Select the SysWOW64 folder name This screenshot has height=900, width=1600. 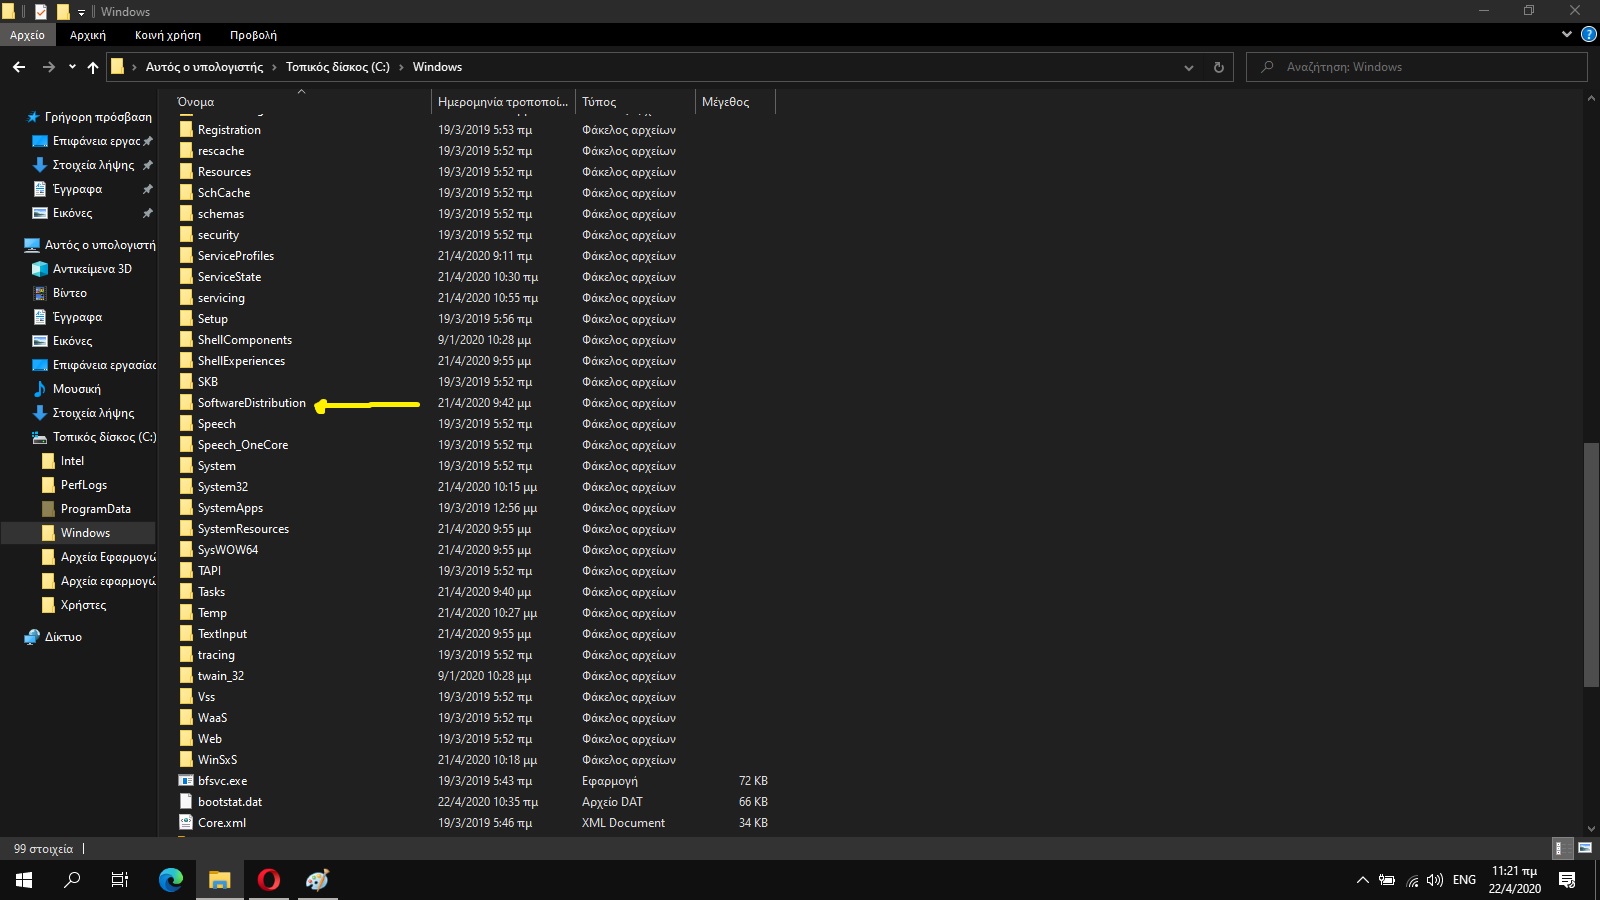click(228, 550)
